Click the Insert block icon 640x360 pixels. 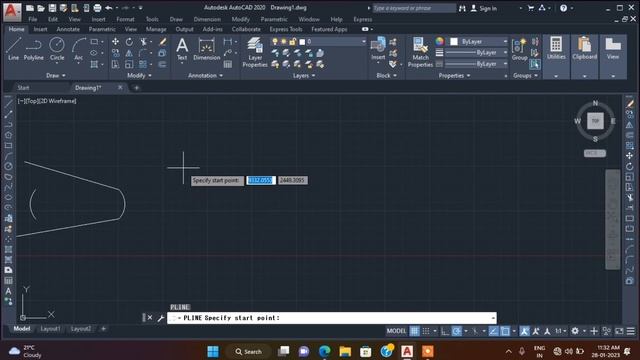click(378, 48)
